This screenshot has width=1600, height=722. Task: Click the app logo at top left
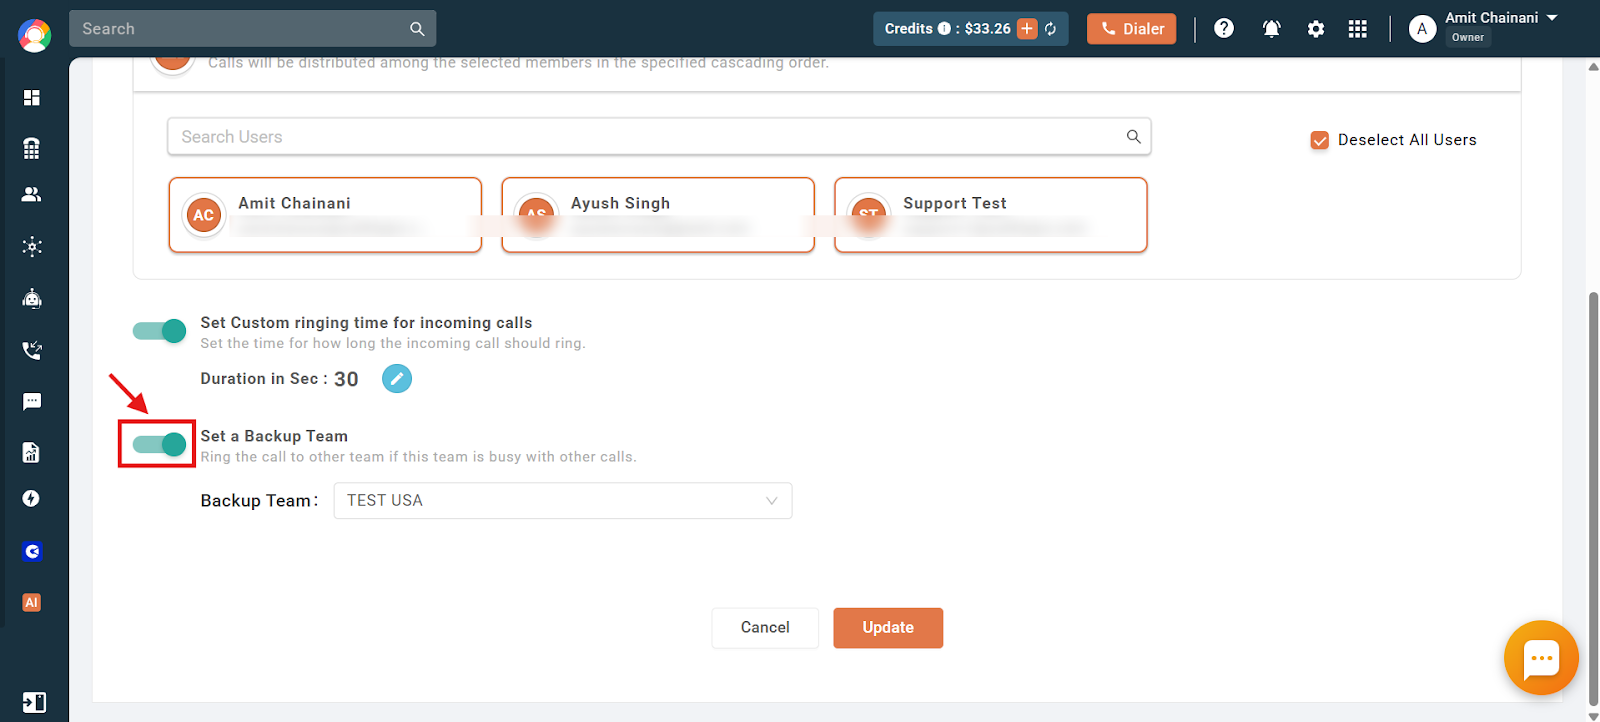coord(34,36)
